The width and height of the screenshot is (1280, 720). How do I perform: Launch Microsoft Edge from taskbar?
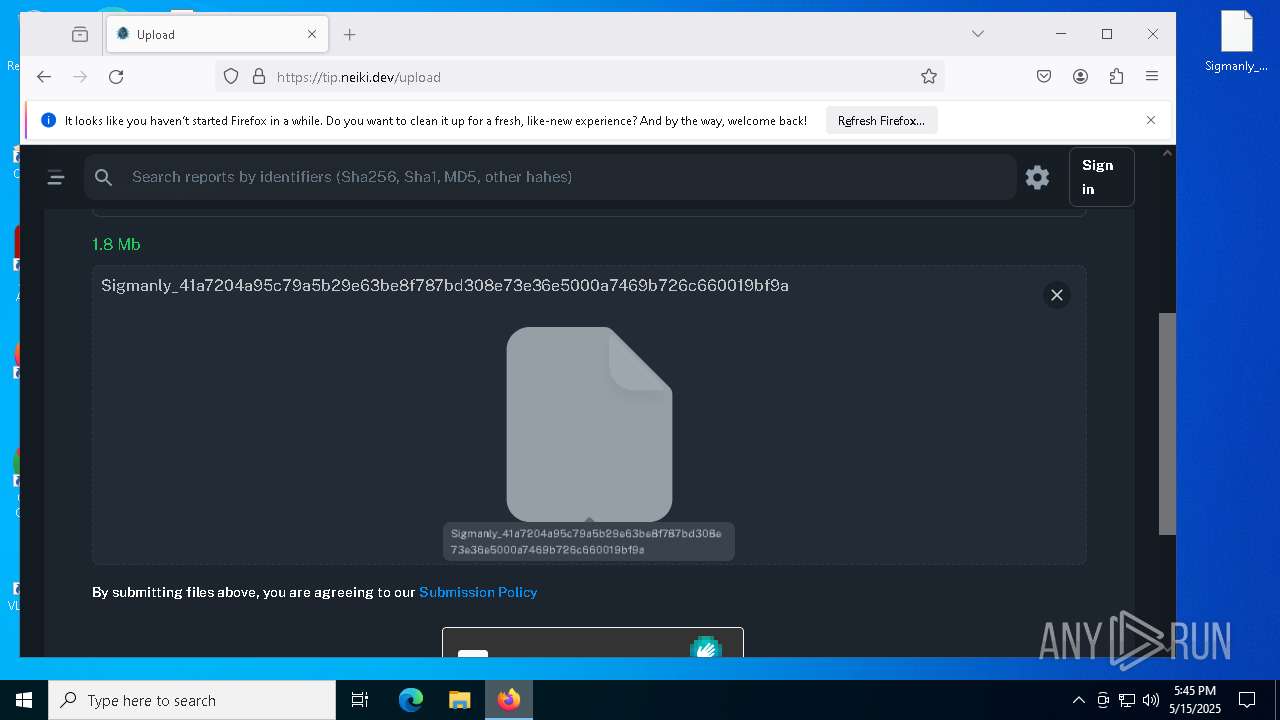pyautogui.click(x=411, y=700)
